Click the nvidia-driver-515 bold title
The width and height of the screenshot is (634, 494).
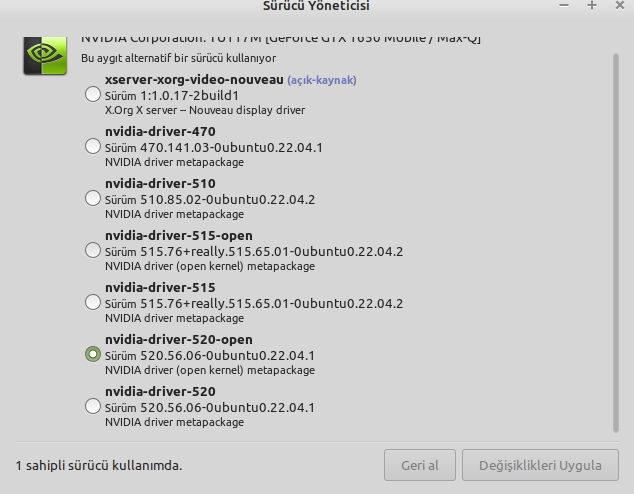pyautogui.click(x=160, y=288)
